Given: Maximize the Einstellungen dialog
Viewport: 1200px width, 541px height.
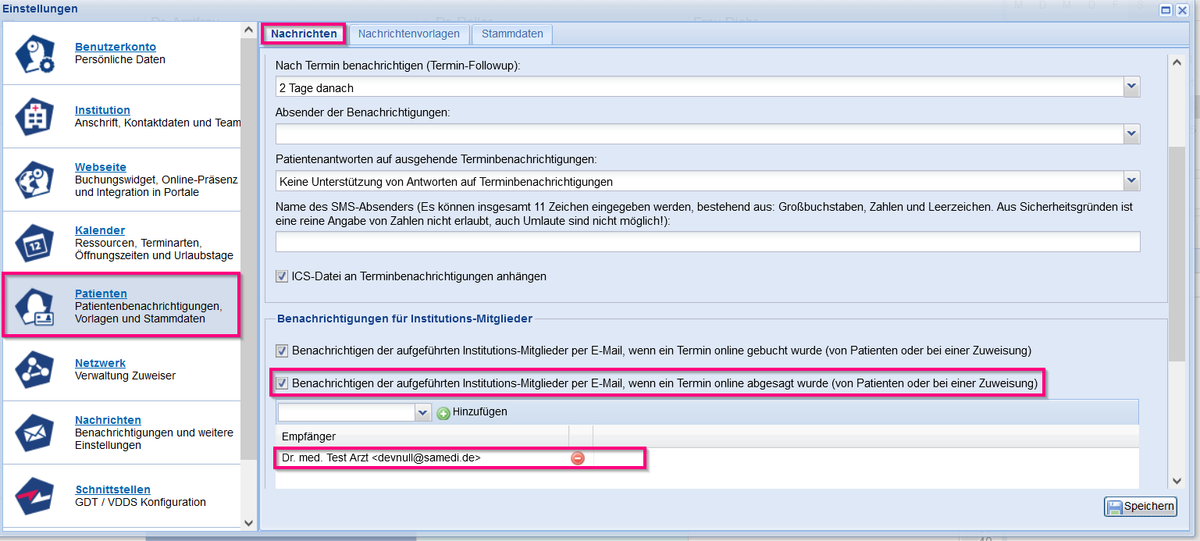Looking at the screenshot, I should point(1167,9).
